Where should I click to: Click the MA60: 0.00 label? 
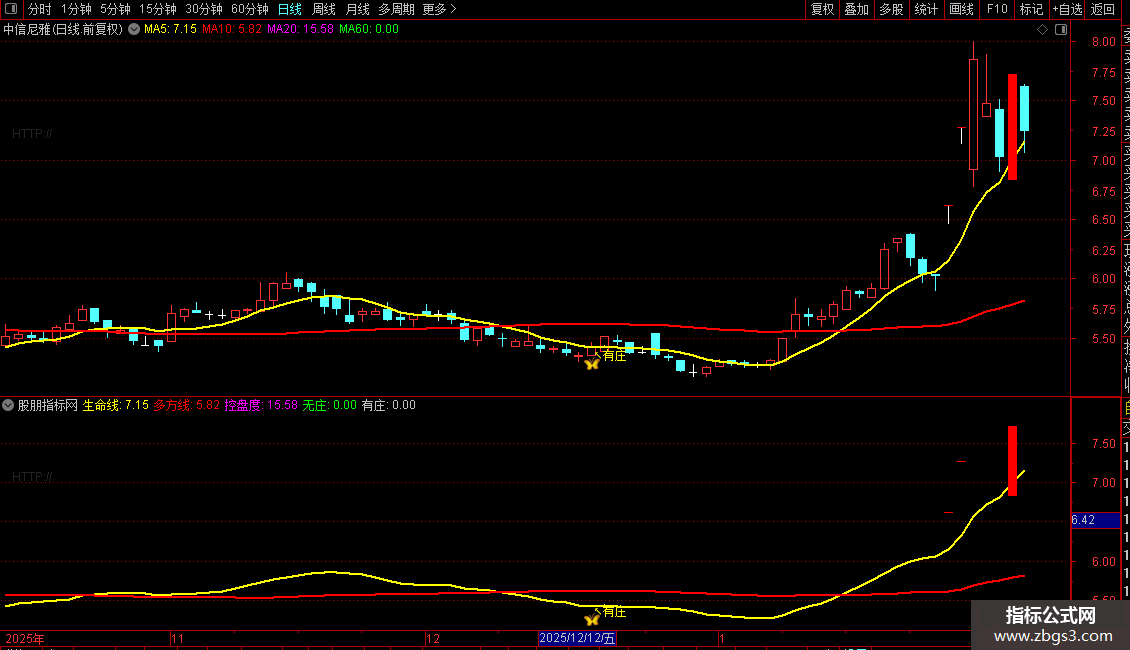click(368, 30)
